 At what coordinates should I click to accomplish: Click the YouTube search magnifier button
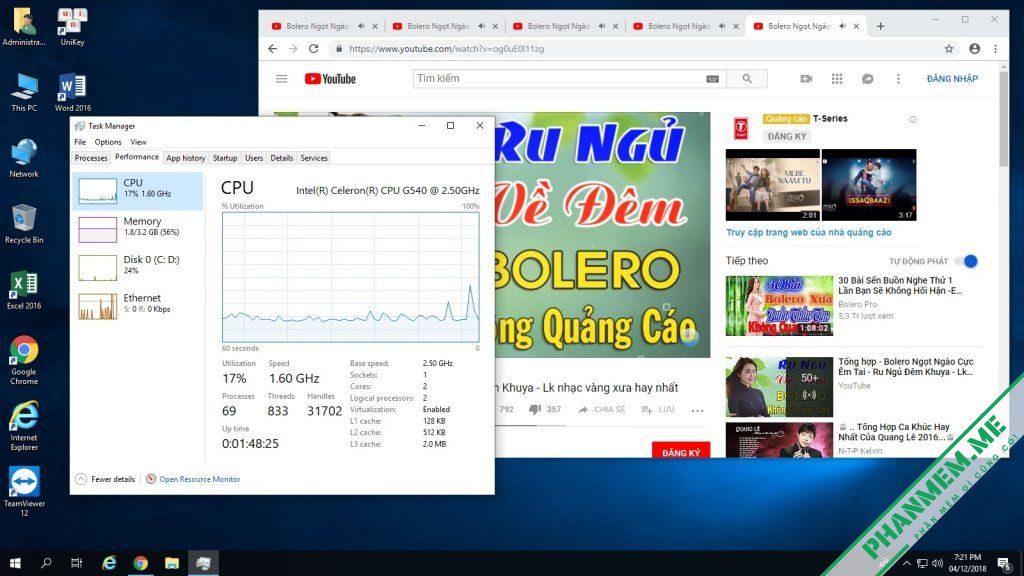[x=747, y=78]
